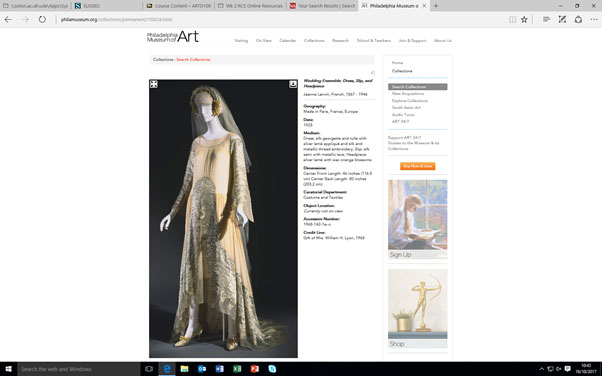Image resolution: width=602 pixels, height=376 pixels.
Task: Select Search Collections in sidebar
Action: tap(418, 87)
